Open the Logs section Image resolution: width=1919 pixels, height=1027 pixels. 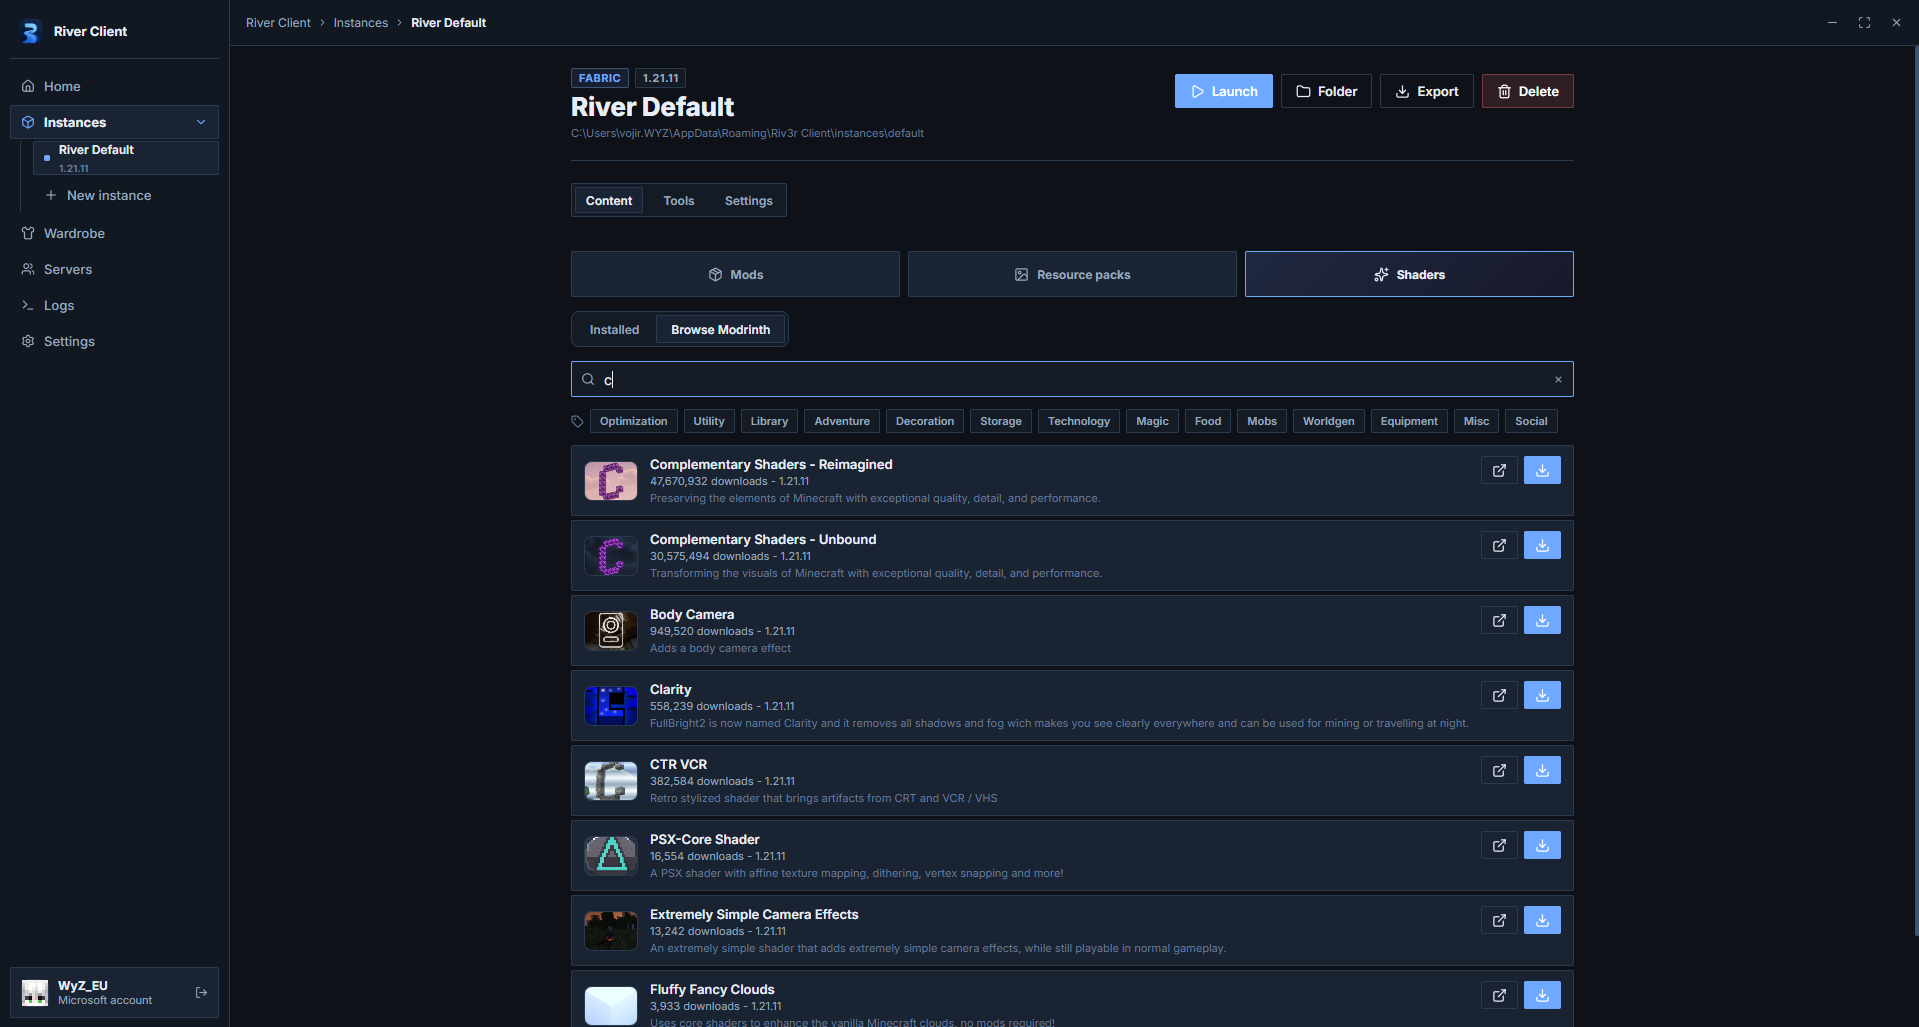coord(114,305)
